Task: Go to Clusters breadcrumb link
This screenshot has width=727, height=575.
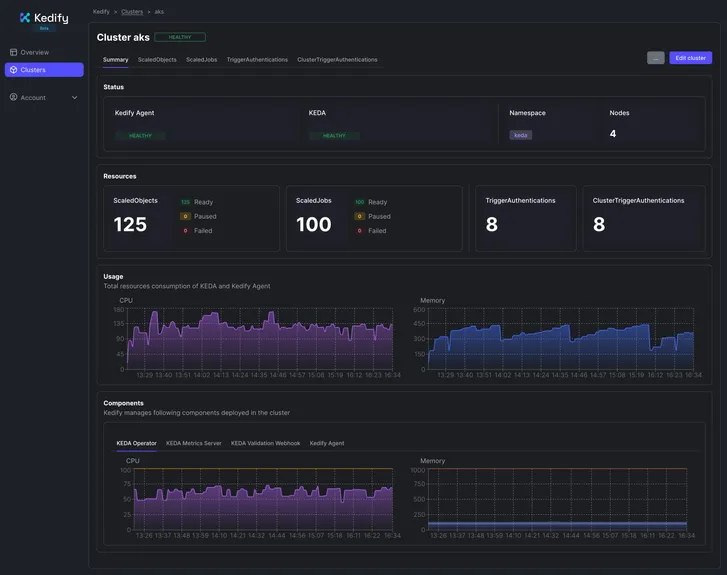Action: click(132, 12)
